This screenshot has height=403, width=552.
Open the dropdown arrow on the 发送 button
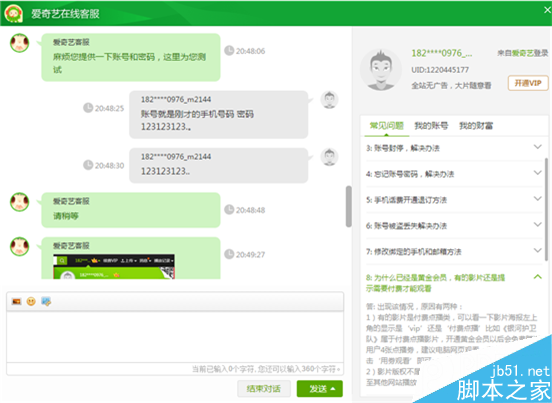pyautogui.click(x=333, y=389)
